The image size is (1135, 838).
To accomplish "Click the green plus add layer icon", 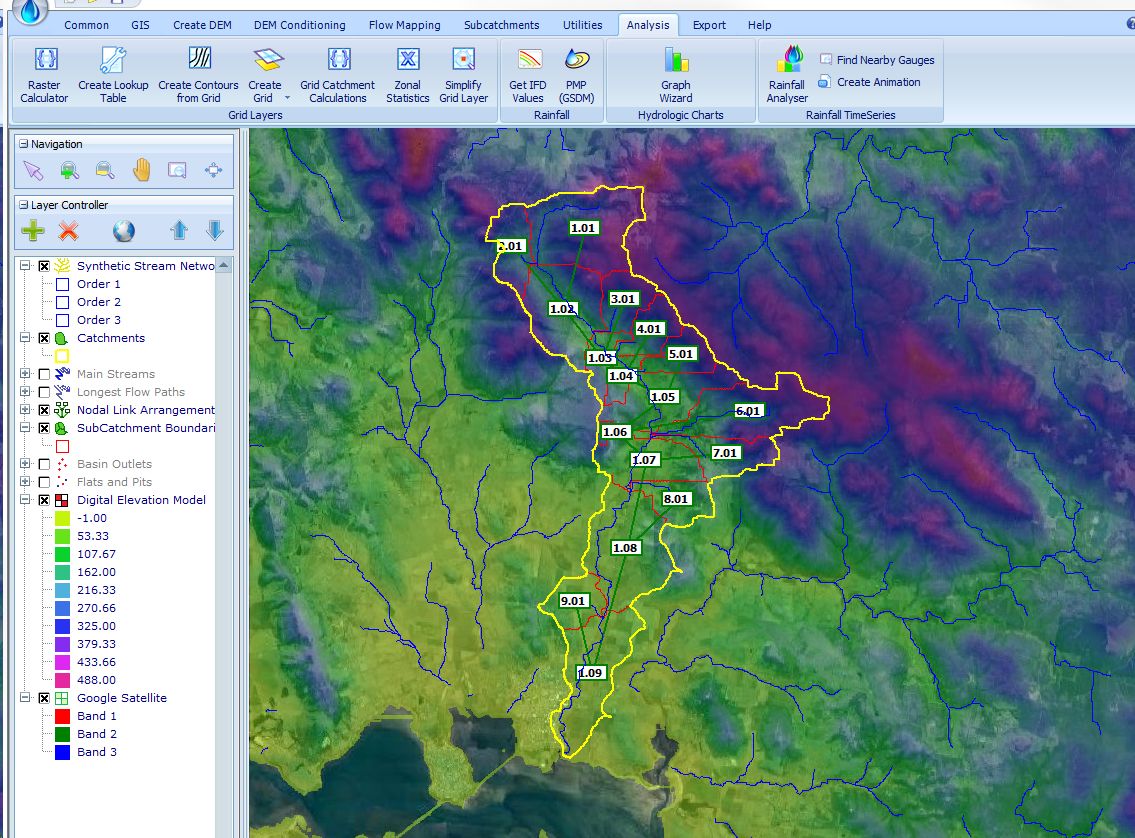I will pos(33,231).
